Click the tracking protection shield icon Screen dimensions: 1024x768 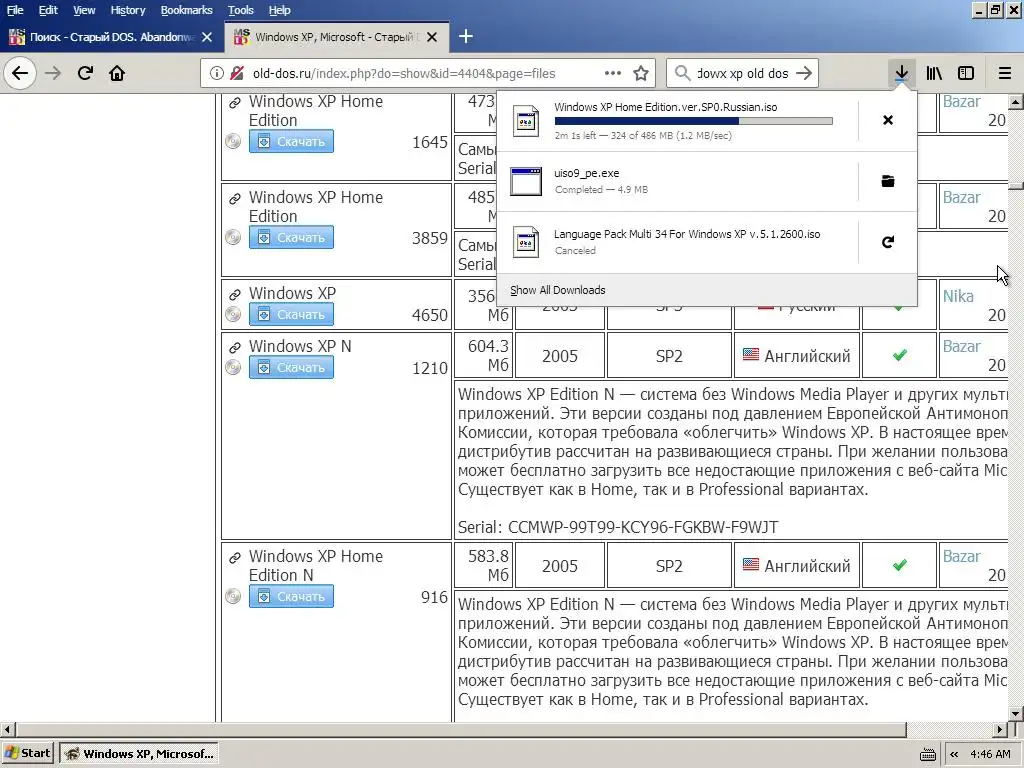[x=237, y=73]
